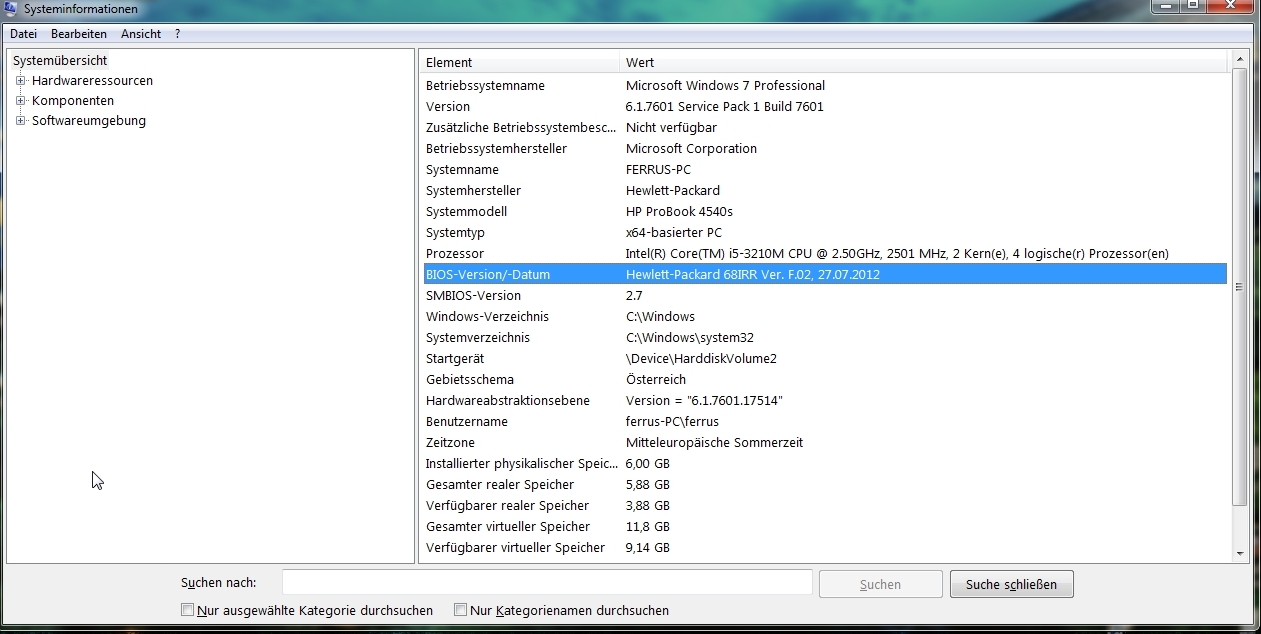Click the Suchen button
Screen dimensions: 1261x634
tap(880, 584)
